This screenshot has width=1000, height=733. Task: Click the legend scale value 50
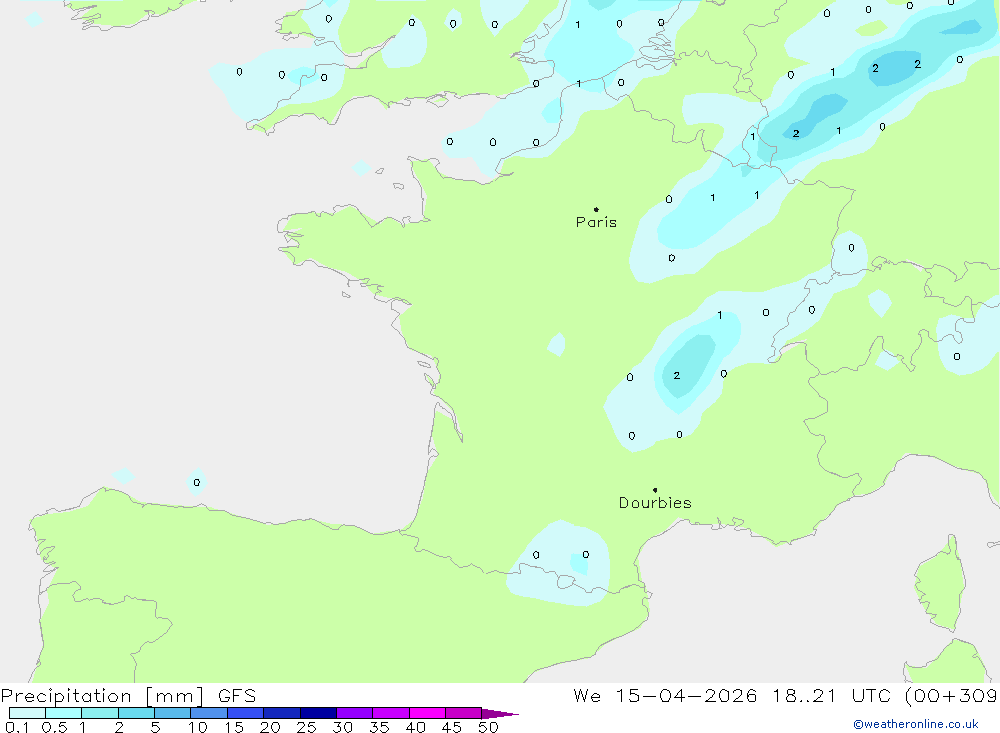point(488,727)
